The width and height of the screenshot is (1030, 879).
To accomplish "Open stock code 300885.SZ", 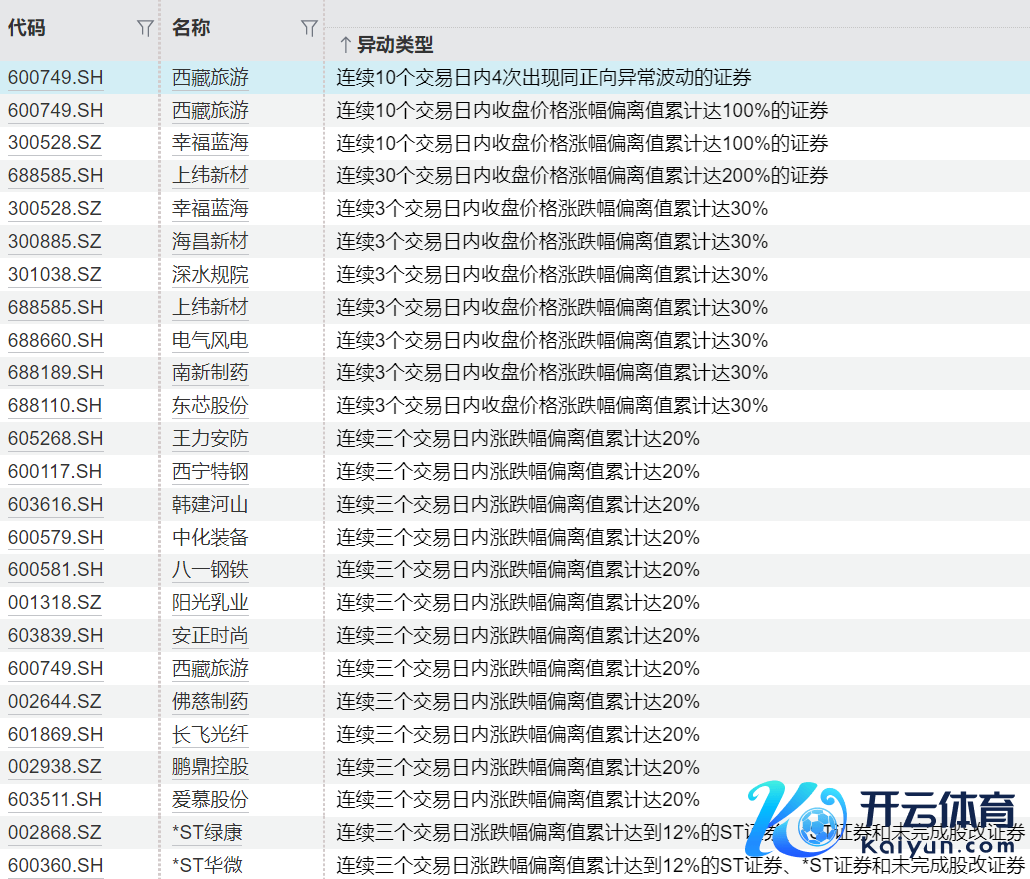I will [55, 241].
